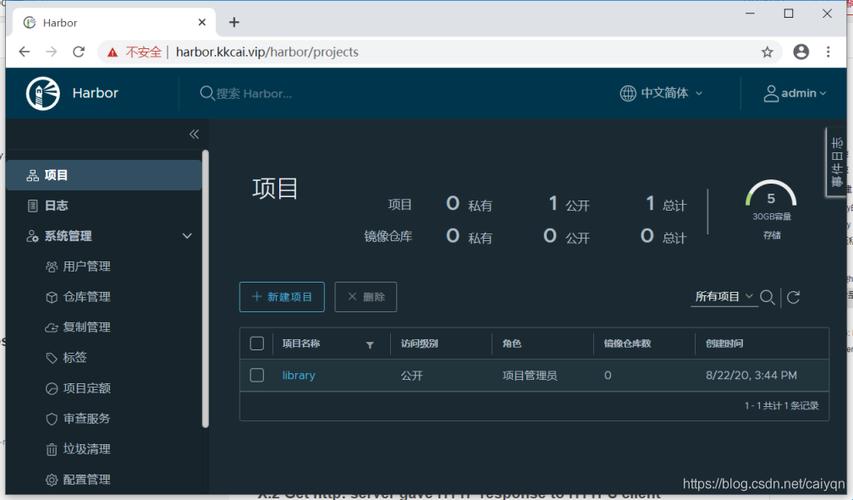Click 公开 access level in library row
This screenshot has height=500, width=853.
tap(411, 375)
